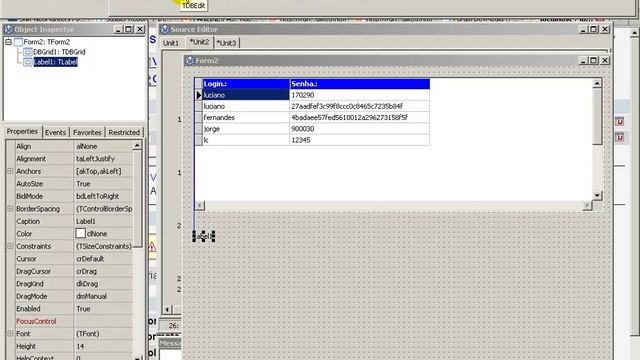640x360 pixels.
Task: Open the Favorites tab
Action: click(x=87, y=132)
